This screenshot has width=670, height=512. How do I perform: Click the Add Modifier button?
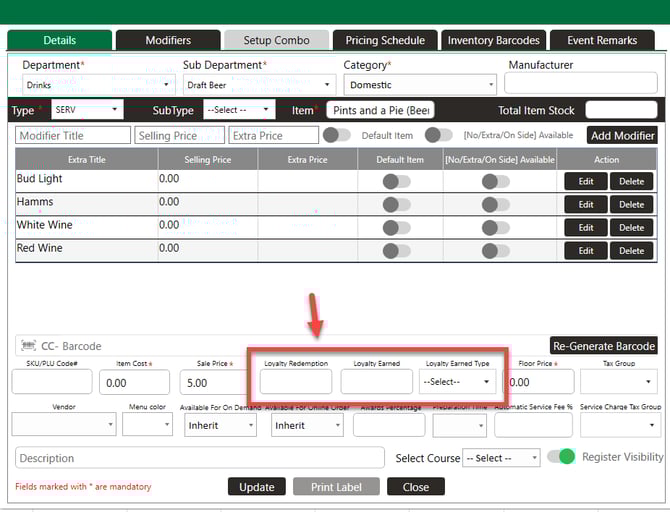tap(622, 135)
